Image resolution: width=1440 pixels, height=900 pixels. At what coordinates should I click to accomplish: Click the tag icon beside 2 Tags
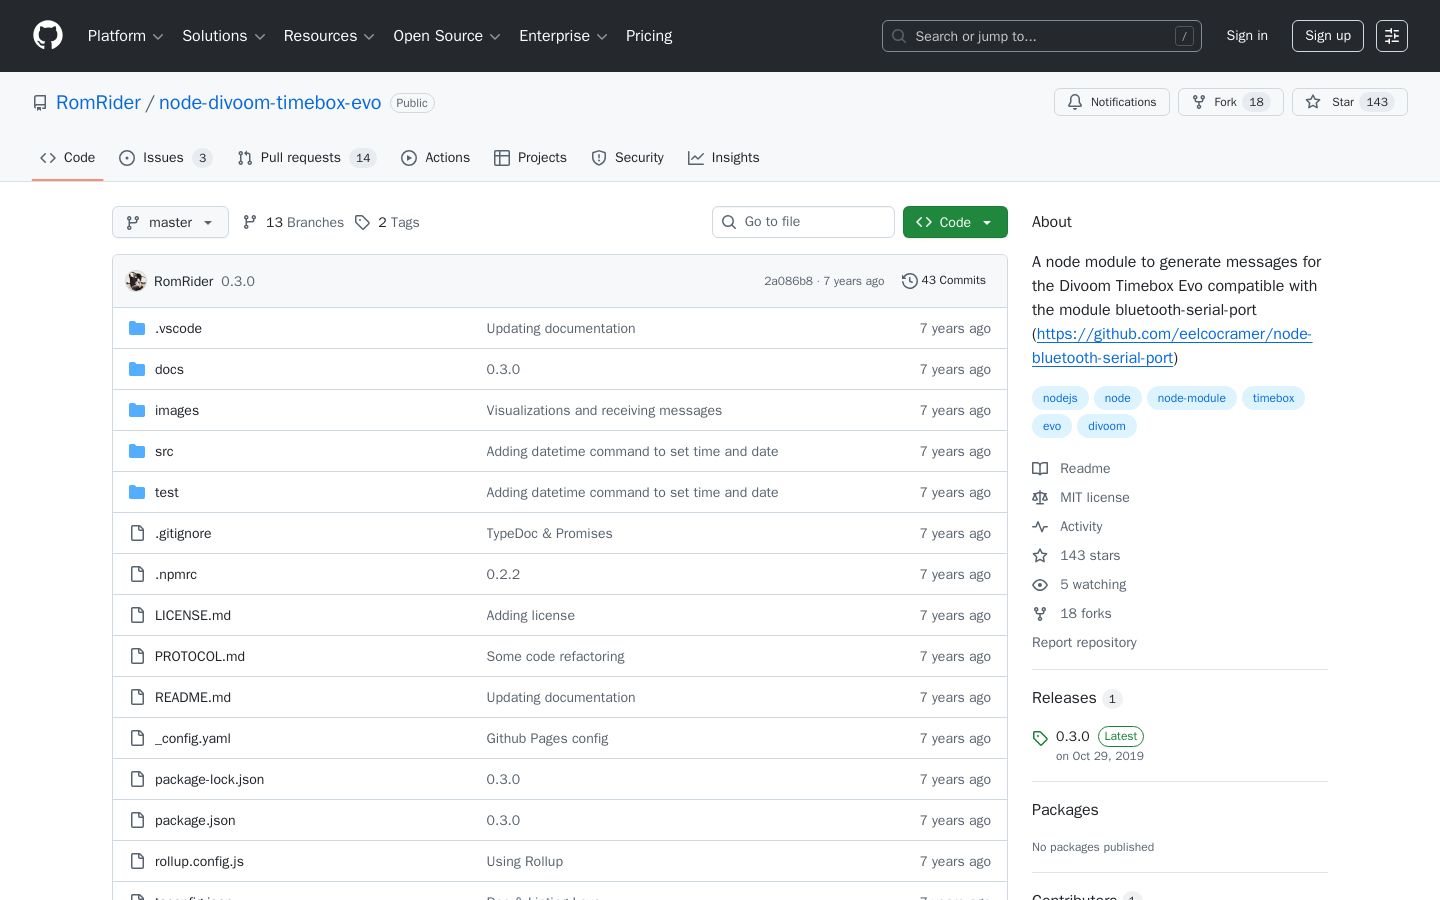[362, 222]
